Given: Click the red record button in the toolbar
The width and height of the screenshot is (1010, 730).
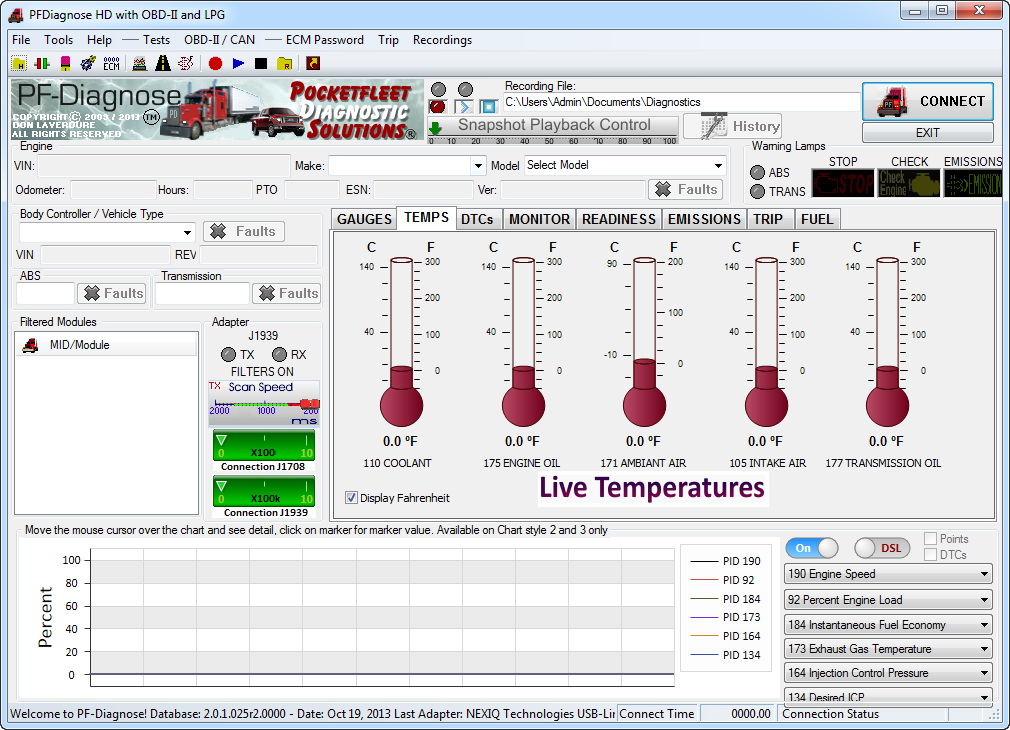Looking at the screenshot, I should click(x=215, y=63).
